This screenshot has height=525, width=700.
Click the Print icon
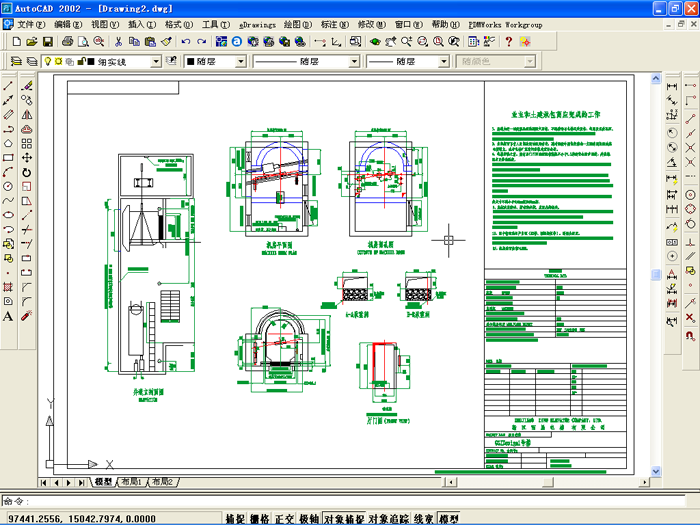(67, 42)
